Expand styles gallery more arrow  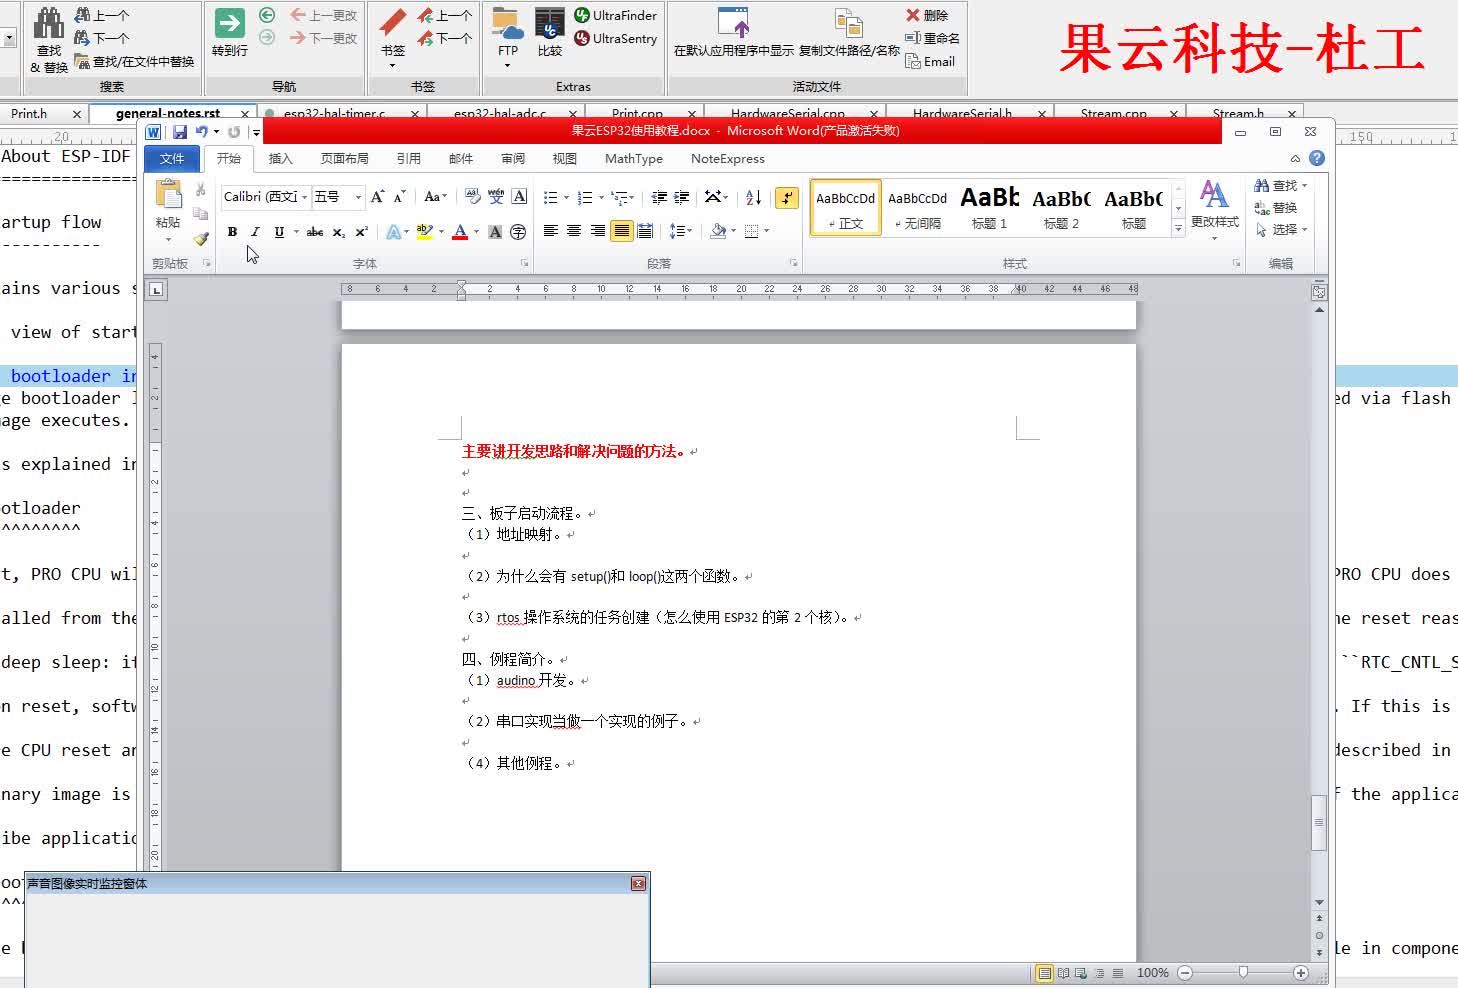1178,229
